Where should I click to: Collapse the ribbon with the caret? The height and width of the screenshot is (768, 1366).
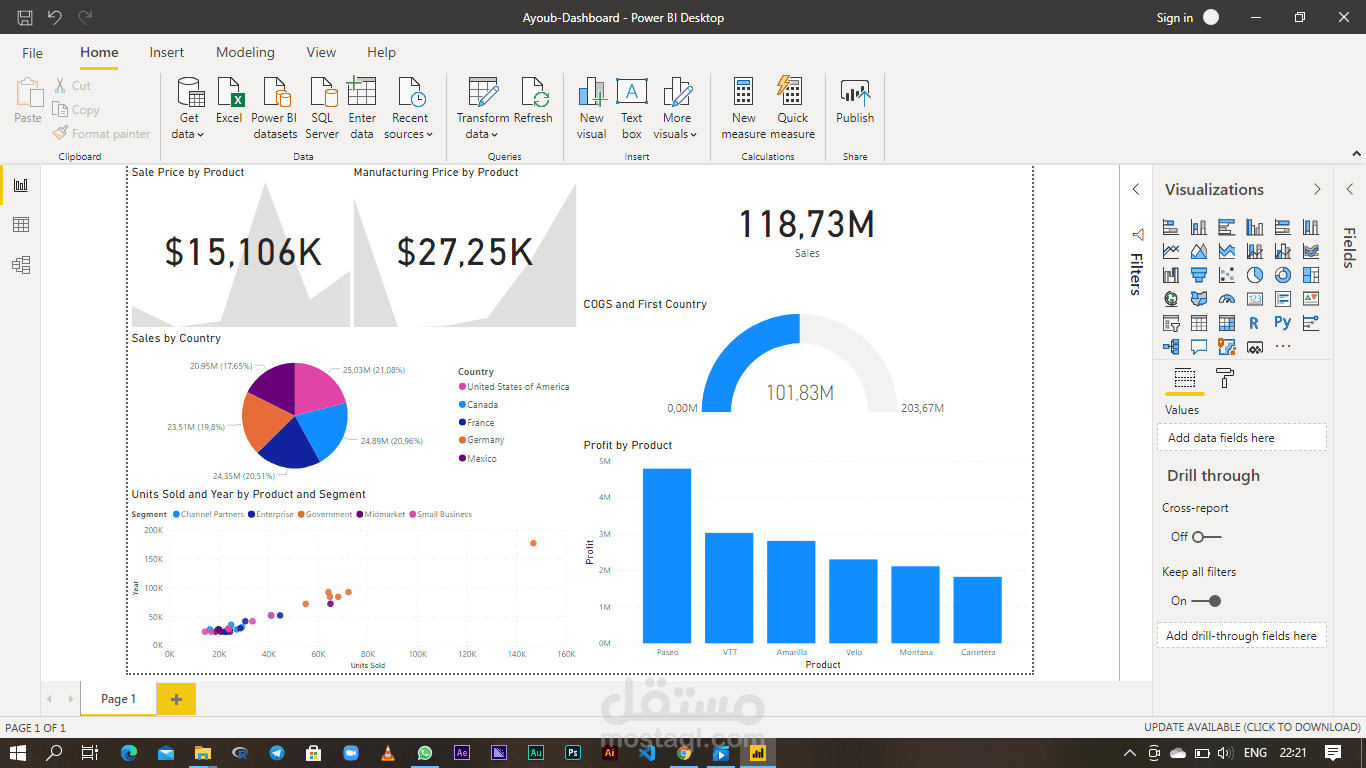[1355, 154]
